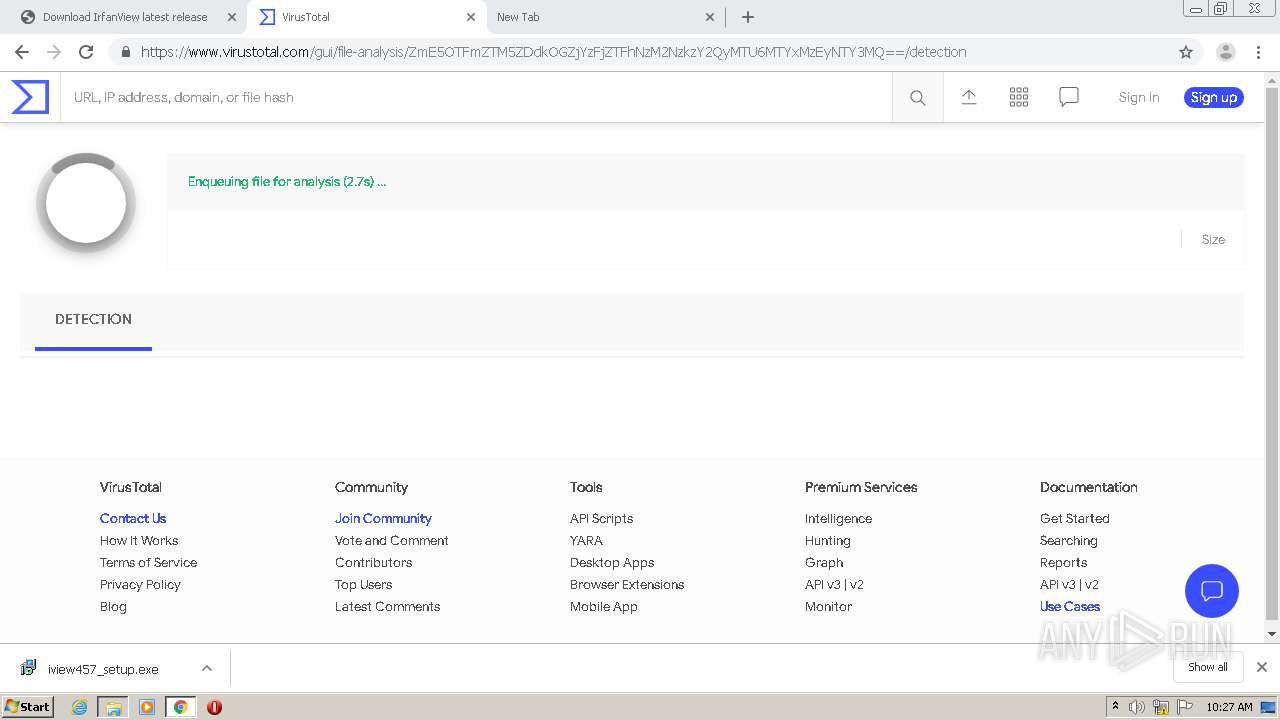Viewport: 1280px width, 720px height.
Task: Open iview457_setup.exe downloaded file
Action: point(103,669)
